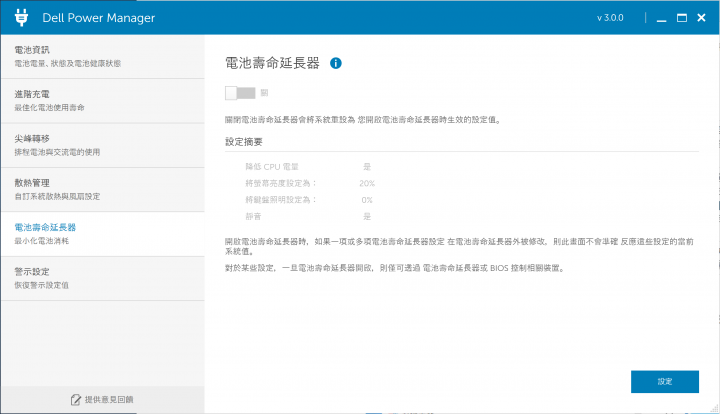This screenshot has width=720, height=414.
Task: Click the 提供意見回饋 link
Action: [x=109, y=400]
